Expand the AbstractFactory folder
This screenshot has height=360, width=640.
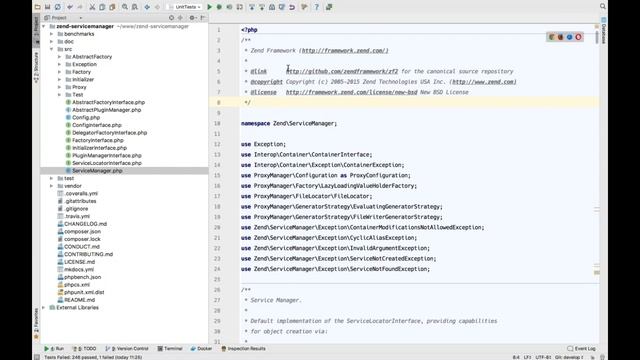60,57
